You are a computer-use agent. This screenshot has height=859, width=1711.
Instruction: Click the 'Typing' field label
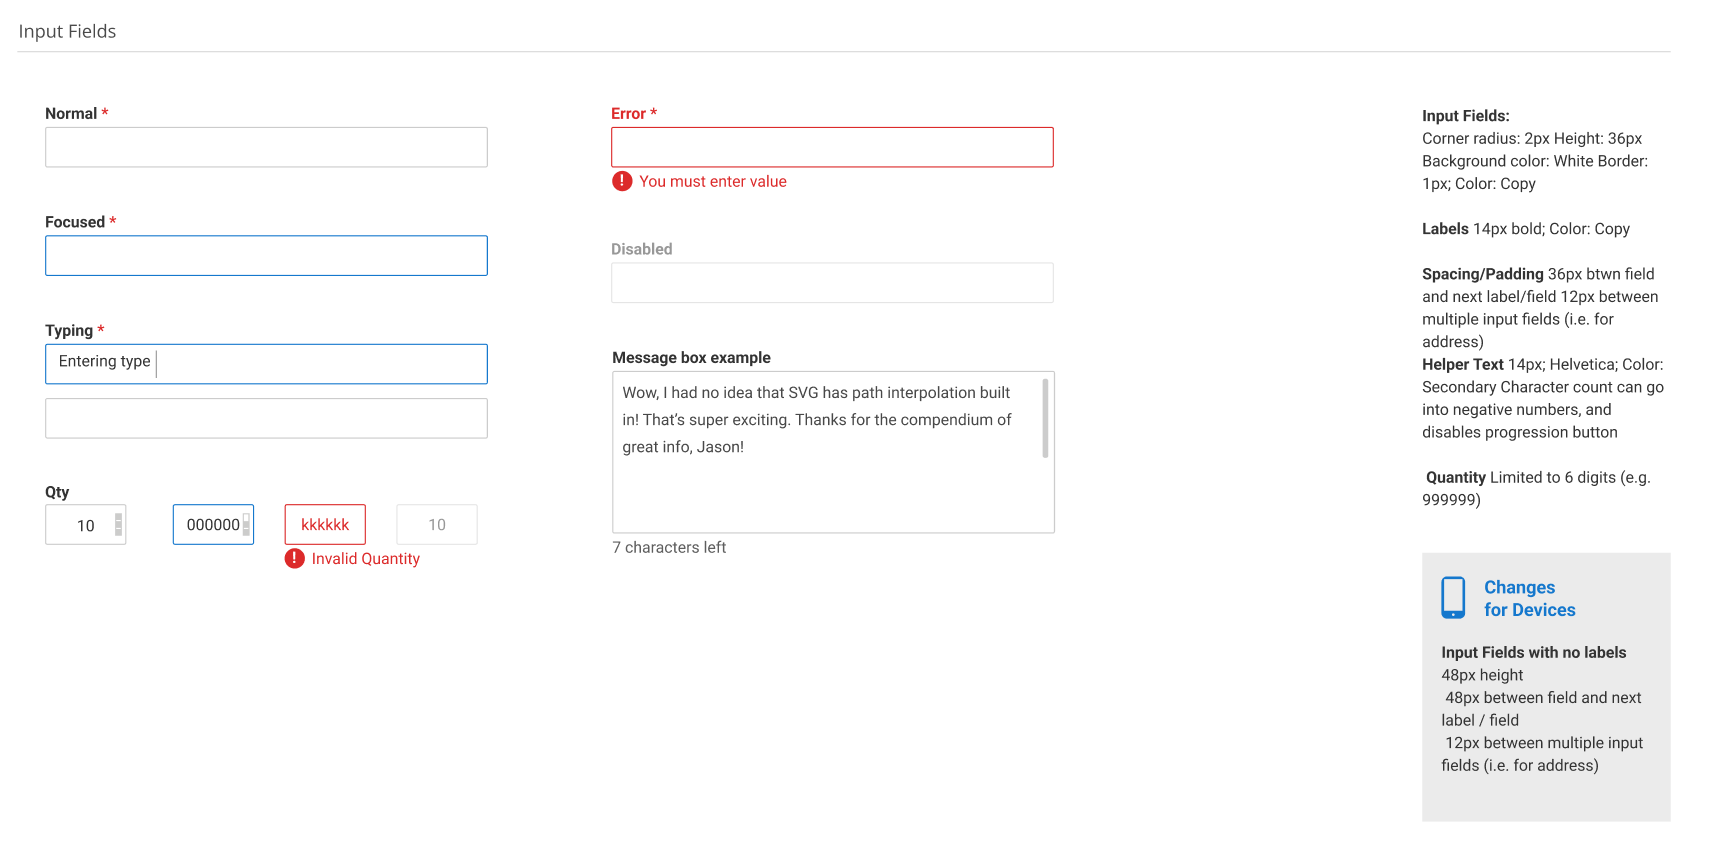coord(69,331)
